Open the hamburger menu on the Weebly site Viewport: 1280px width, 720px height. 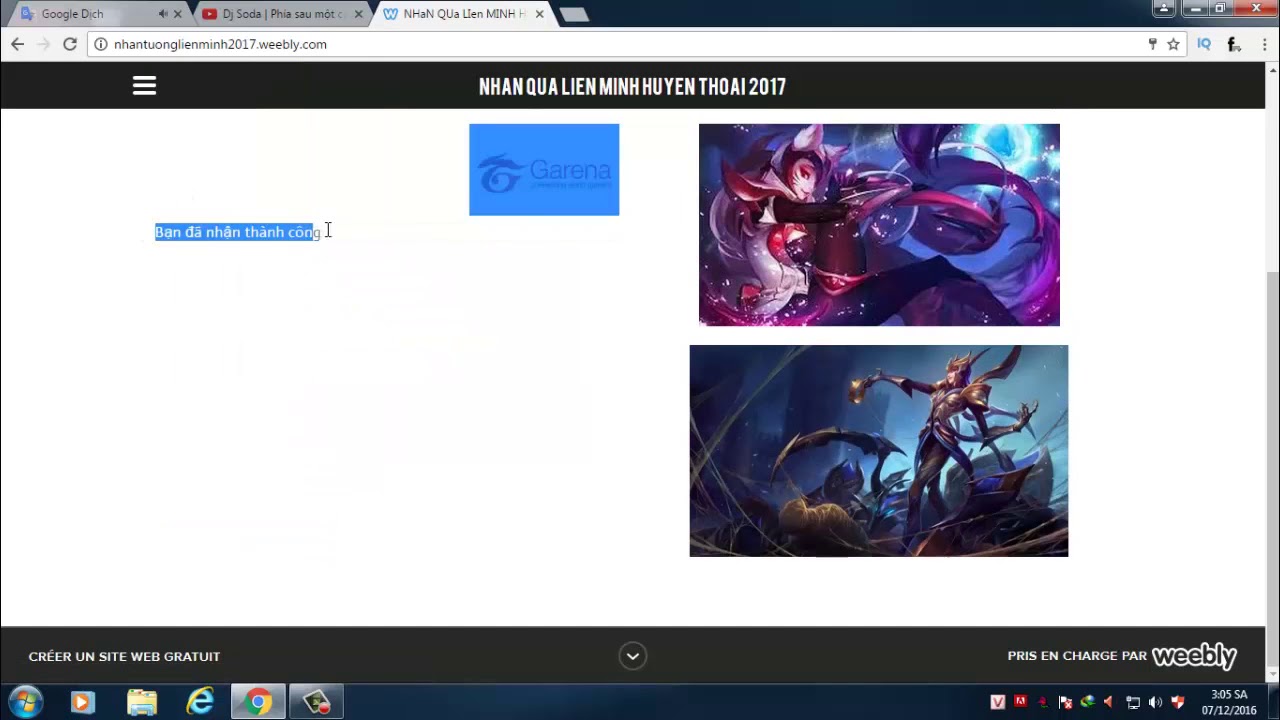pos(144,86)
